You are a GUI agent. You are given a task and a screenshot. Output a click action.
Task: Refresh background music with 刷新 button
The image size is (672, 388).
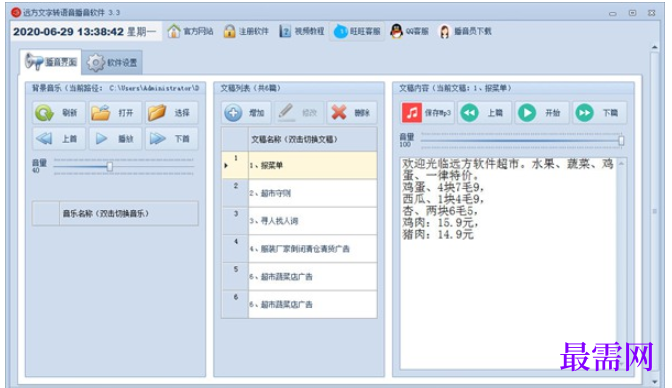[59, 113]
